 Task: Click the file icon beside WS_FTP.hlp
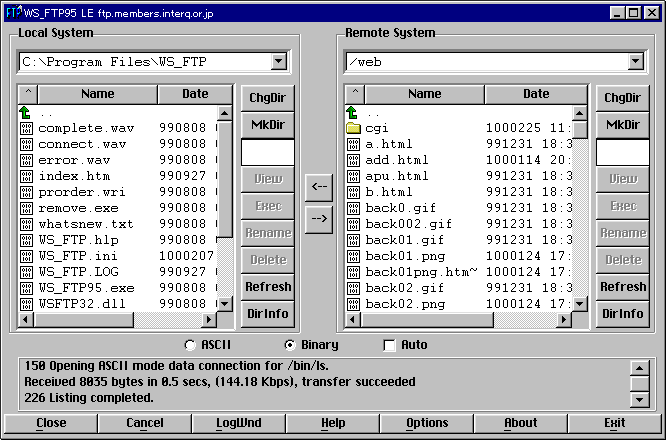(x=26, y=240)
